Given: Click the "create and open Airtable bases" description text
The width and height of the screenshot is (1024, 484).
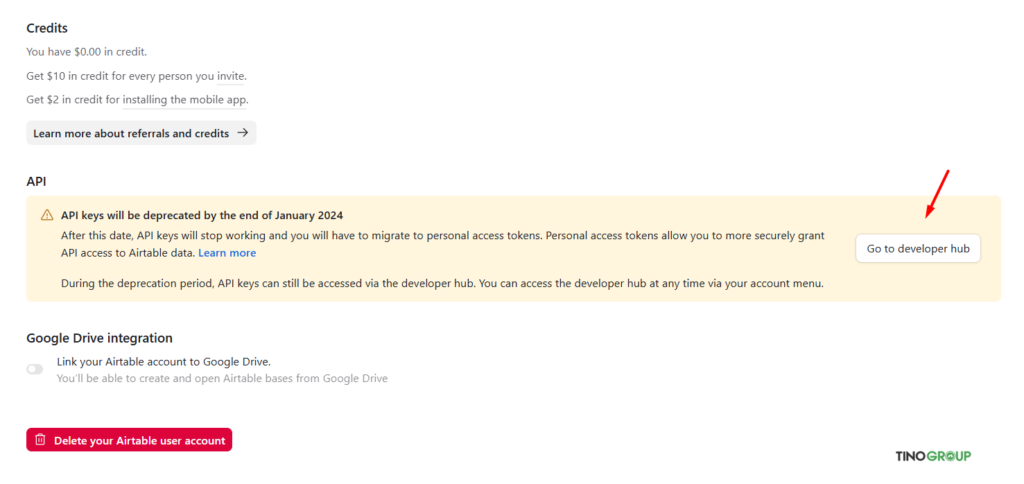Looking at the screenshot, I should [x=222, y=378].
